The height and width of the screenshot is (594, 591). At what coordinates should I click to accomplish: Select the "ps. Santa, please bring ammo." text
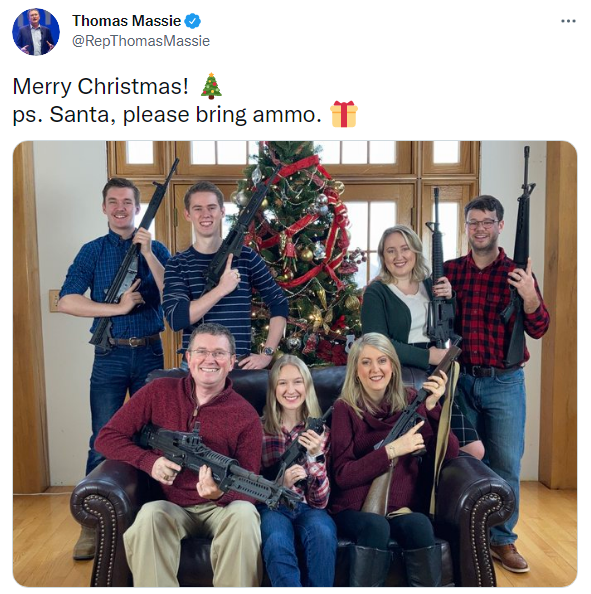point(167,114)
